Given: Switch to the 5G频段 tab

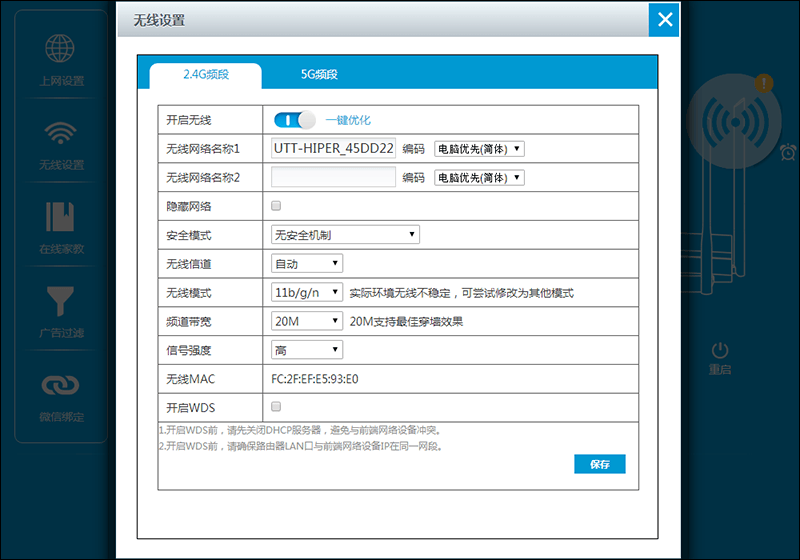Looking at the screenshot, I should pyautogui.click(x=319, y=74).
